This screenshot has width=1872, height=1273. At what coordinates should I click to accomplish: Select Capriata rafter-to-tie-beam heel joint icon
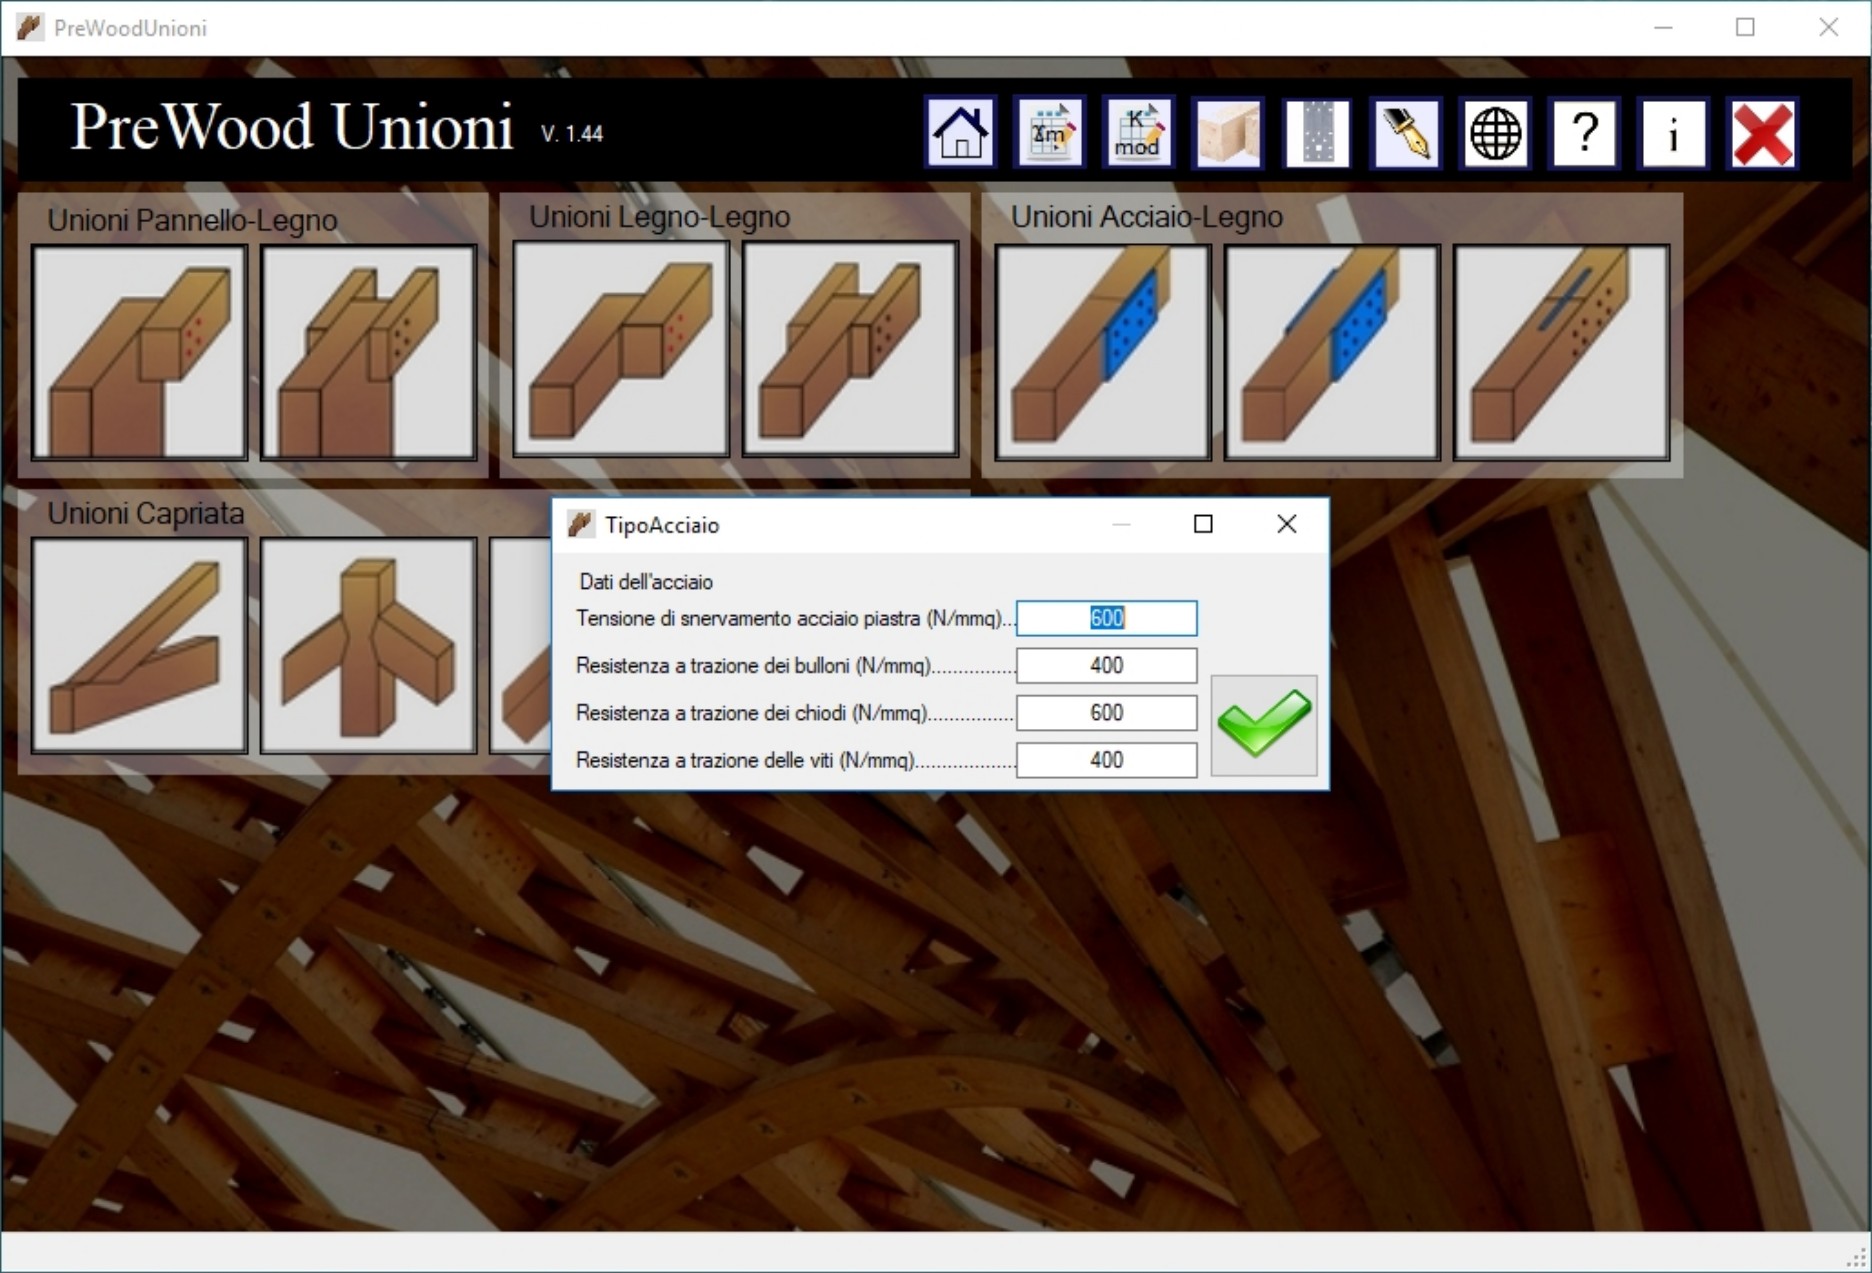click(x=139, y=646)
